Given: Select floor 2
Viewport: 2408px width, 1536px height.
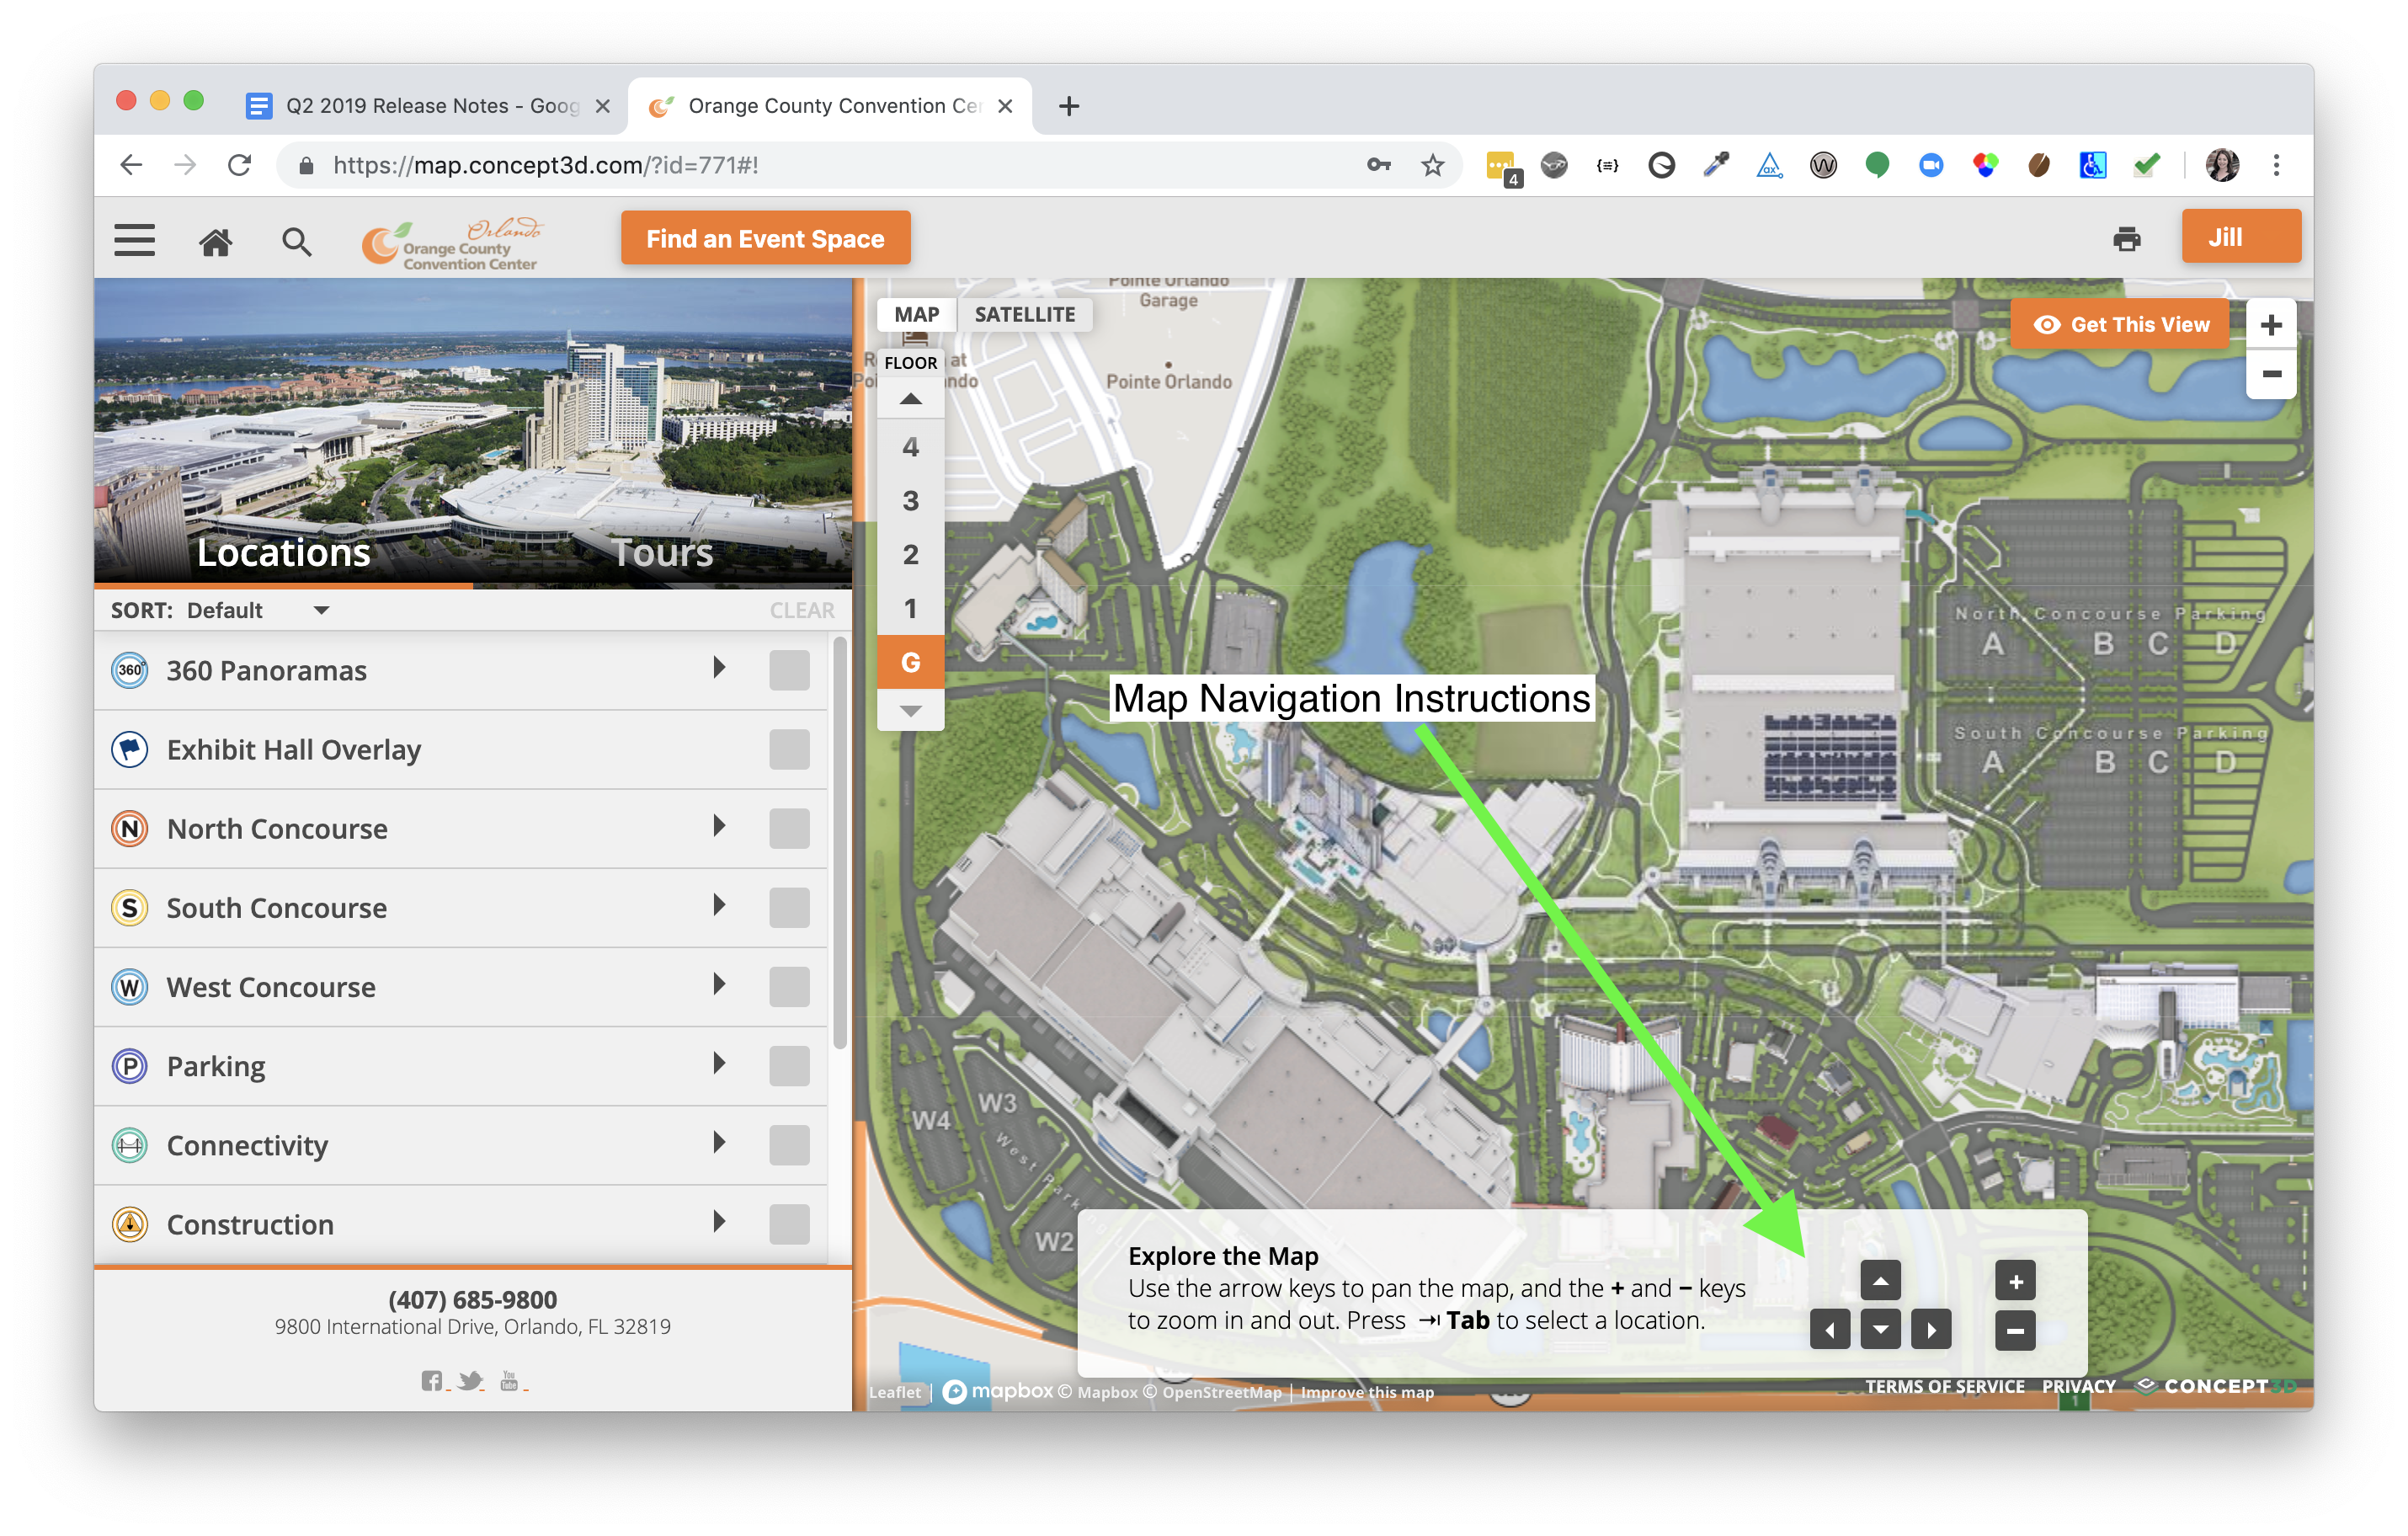Looking at the screenshot, I should (910, 555).
